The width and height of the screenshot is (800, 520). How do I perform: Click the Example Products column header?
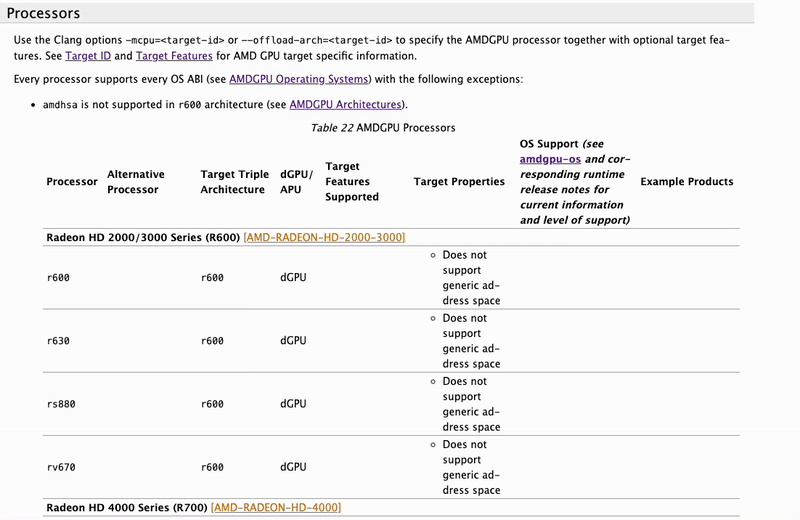click(686, 182)
